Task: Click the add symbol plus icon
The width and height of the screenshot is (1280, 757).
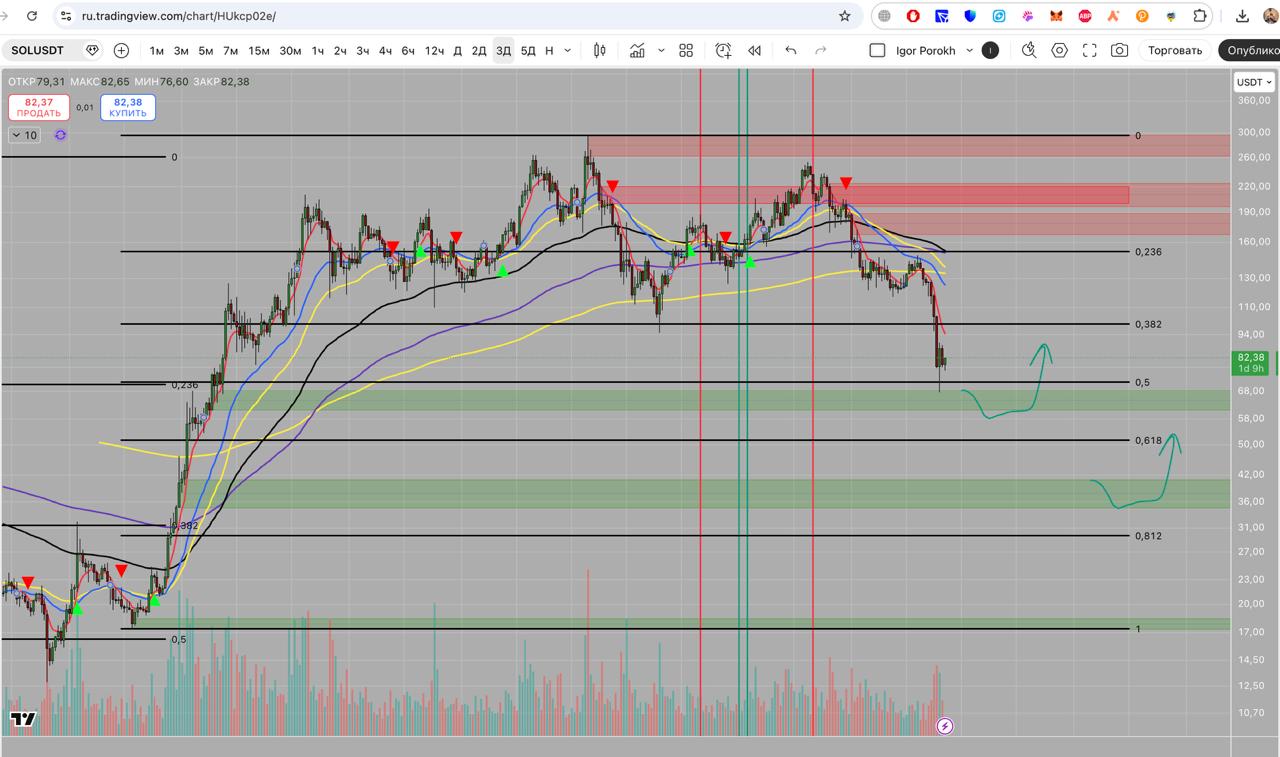Action: 121,50
